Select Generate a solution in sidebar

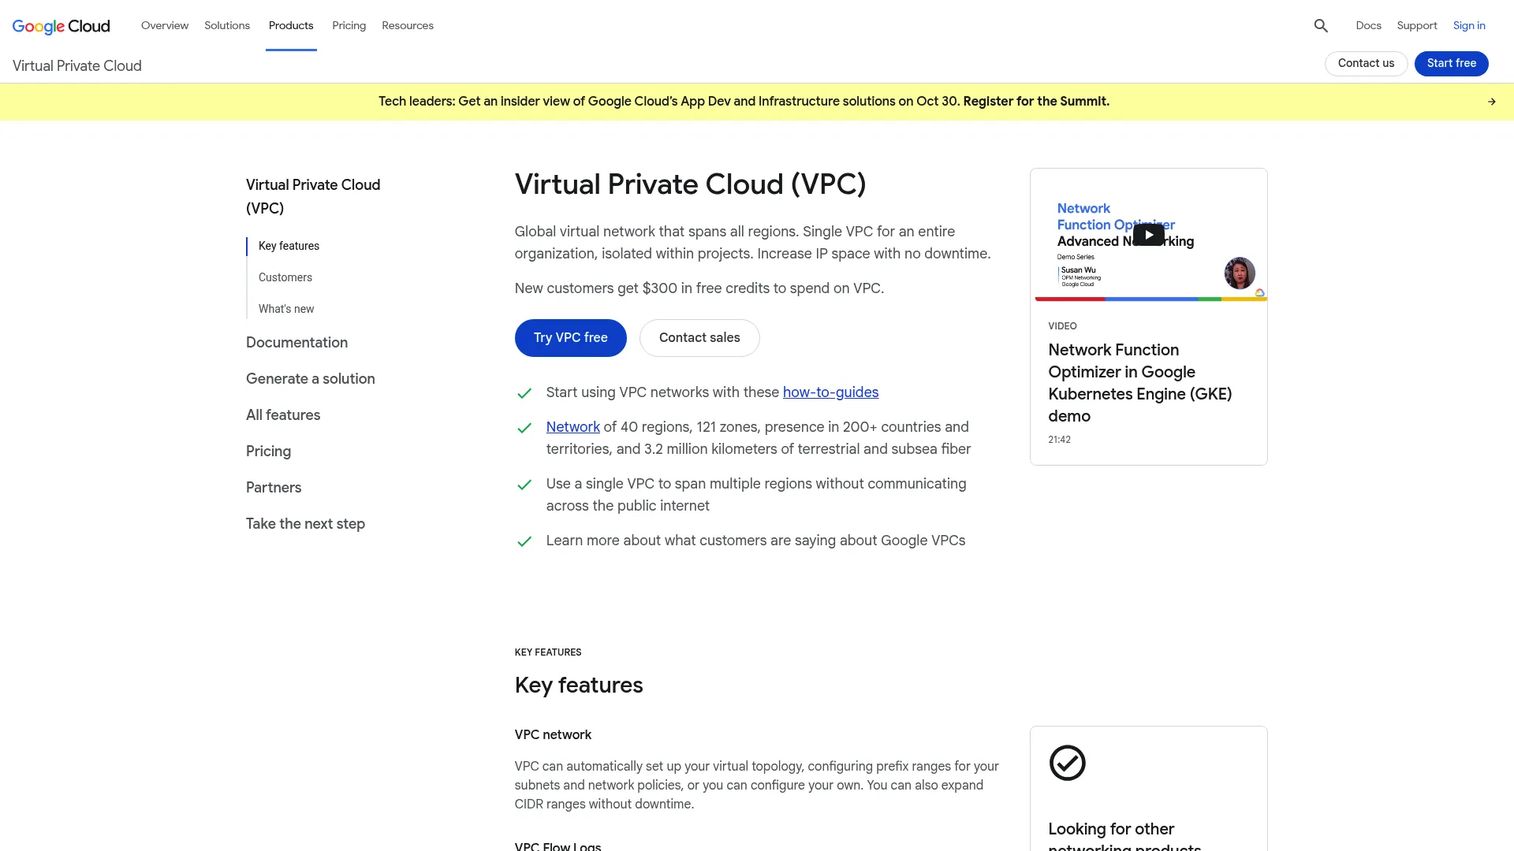310,379
